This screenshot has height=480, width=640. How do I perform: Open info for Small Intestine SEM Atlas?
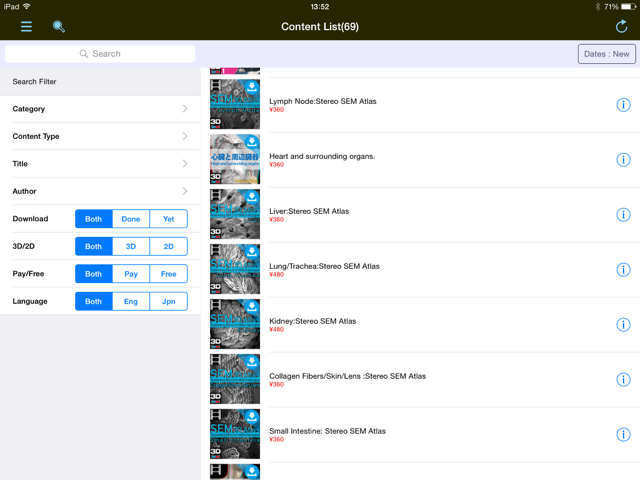click(623, 435)
